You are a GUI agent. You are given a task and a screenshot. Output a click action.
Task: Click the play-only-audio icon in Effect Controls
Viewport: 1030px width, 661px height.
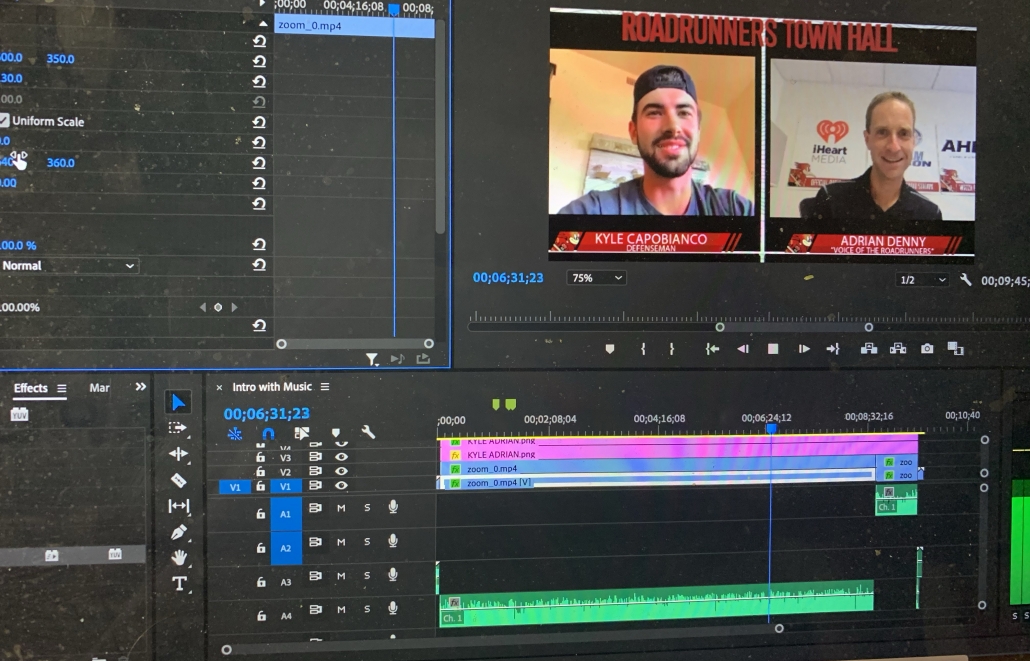click(397, 359)
